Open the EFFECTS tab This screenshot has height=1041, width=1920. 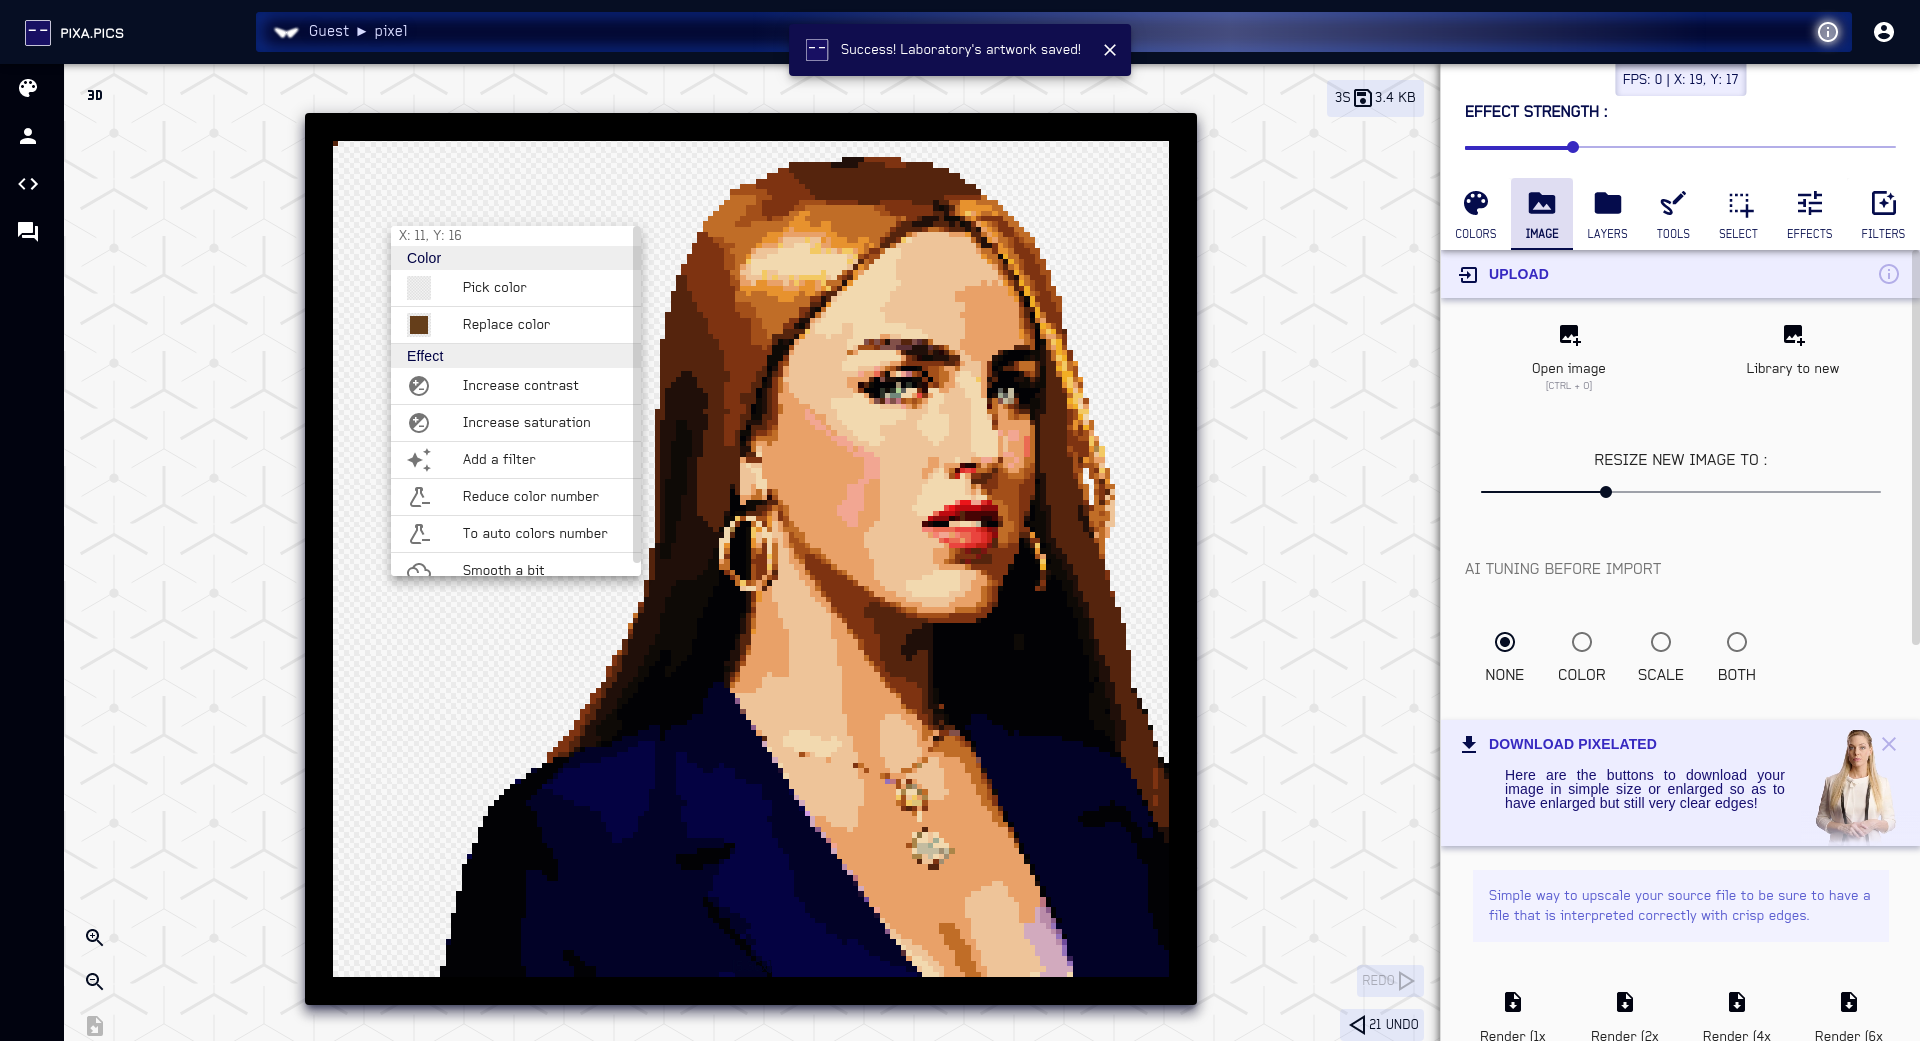click(1809, 214)
